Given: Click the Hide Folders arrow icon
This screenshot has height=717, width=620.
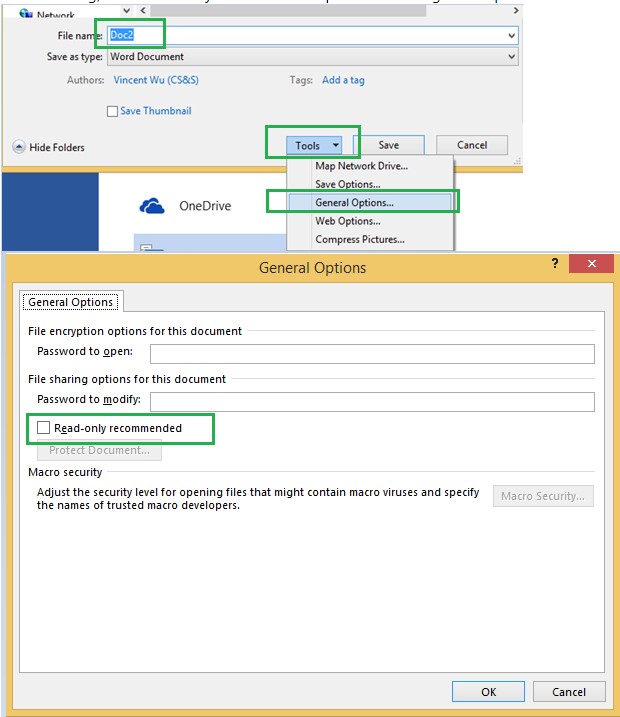Looking at the screenshot, I should (x=19, y=147).
